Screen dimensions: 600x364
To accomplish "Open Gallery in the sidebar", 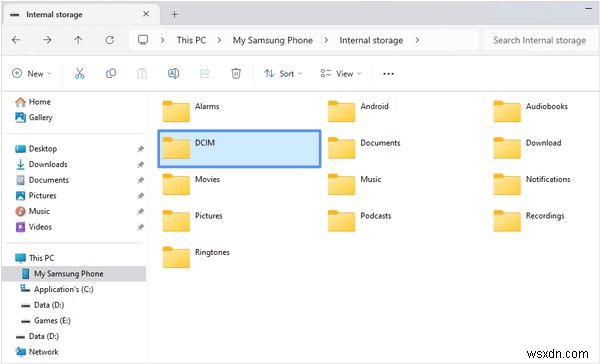I will (x=34, y=118).
